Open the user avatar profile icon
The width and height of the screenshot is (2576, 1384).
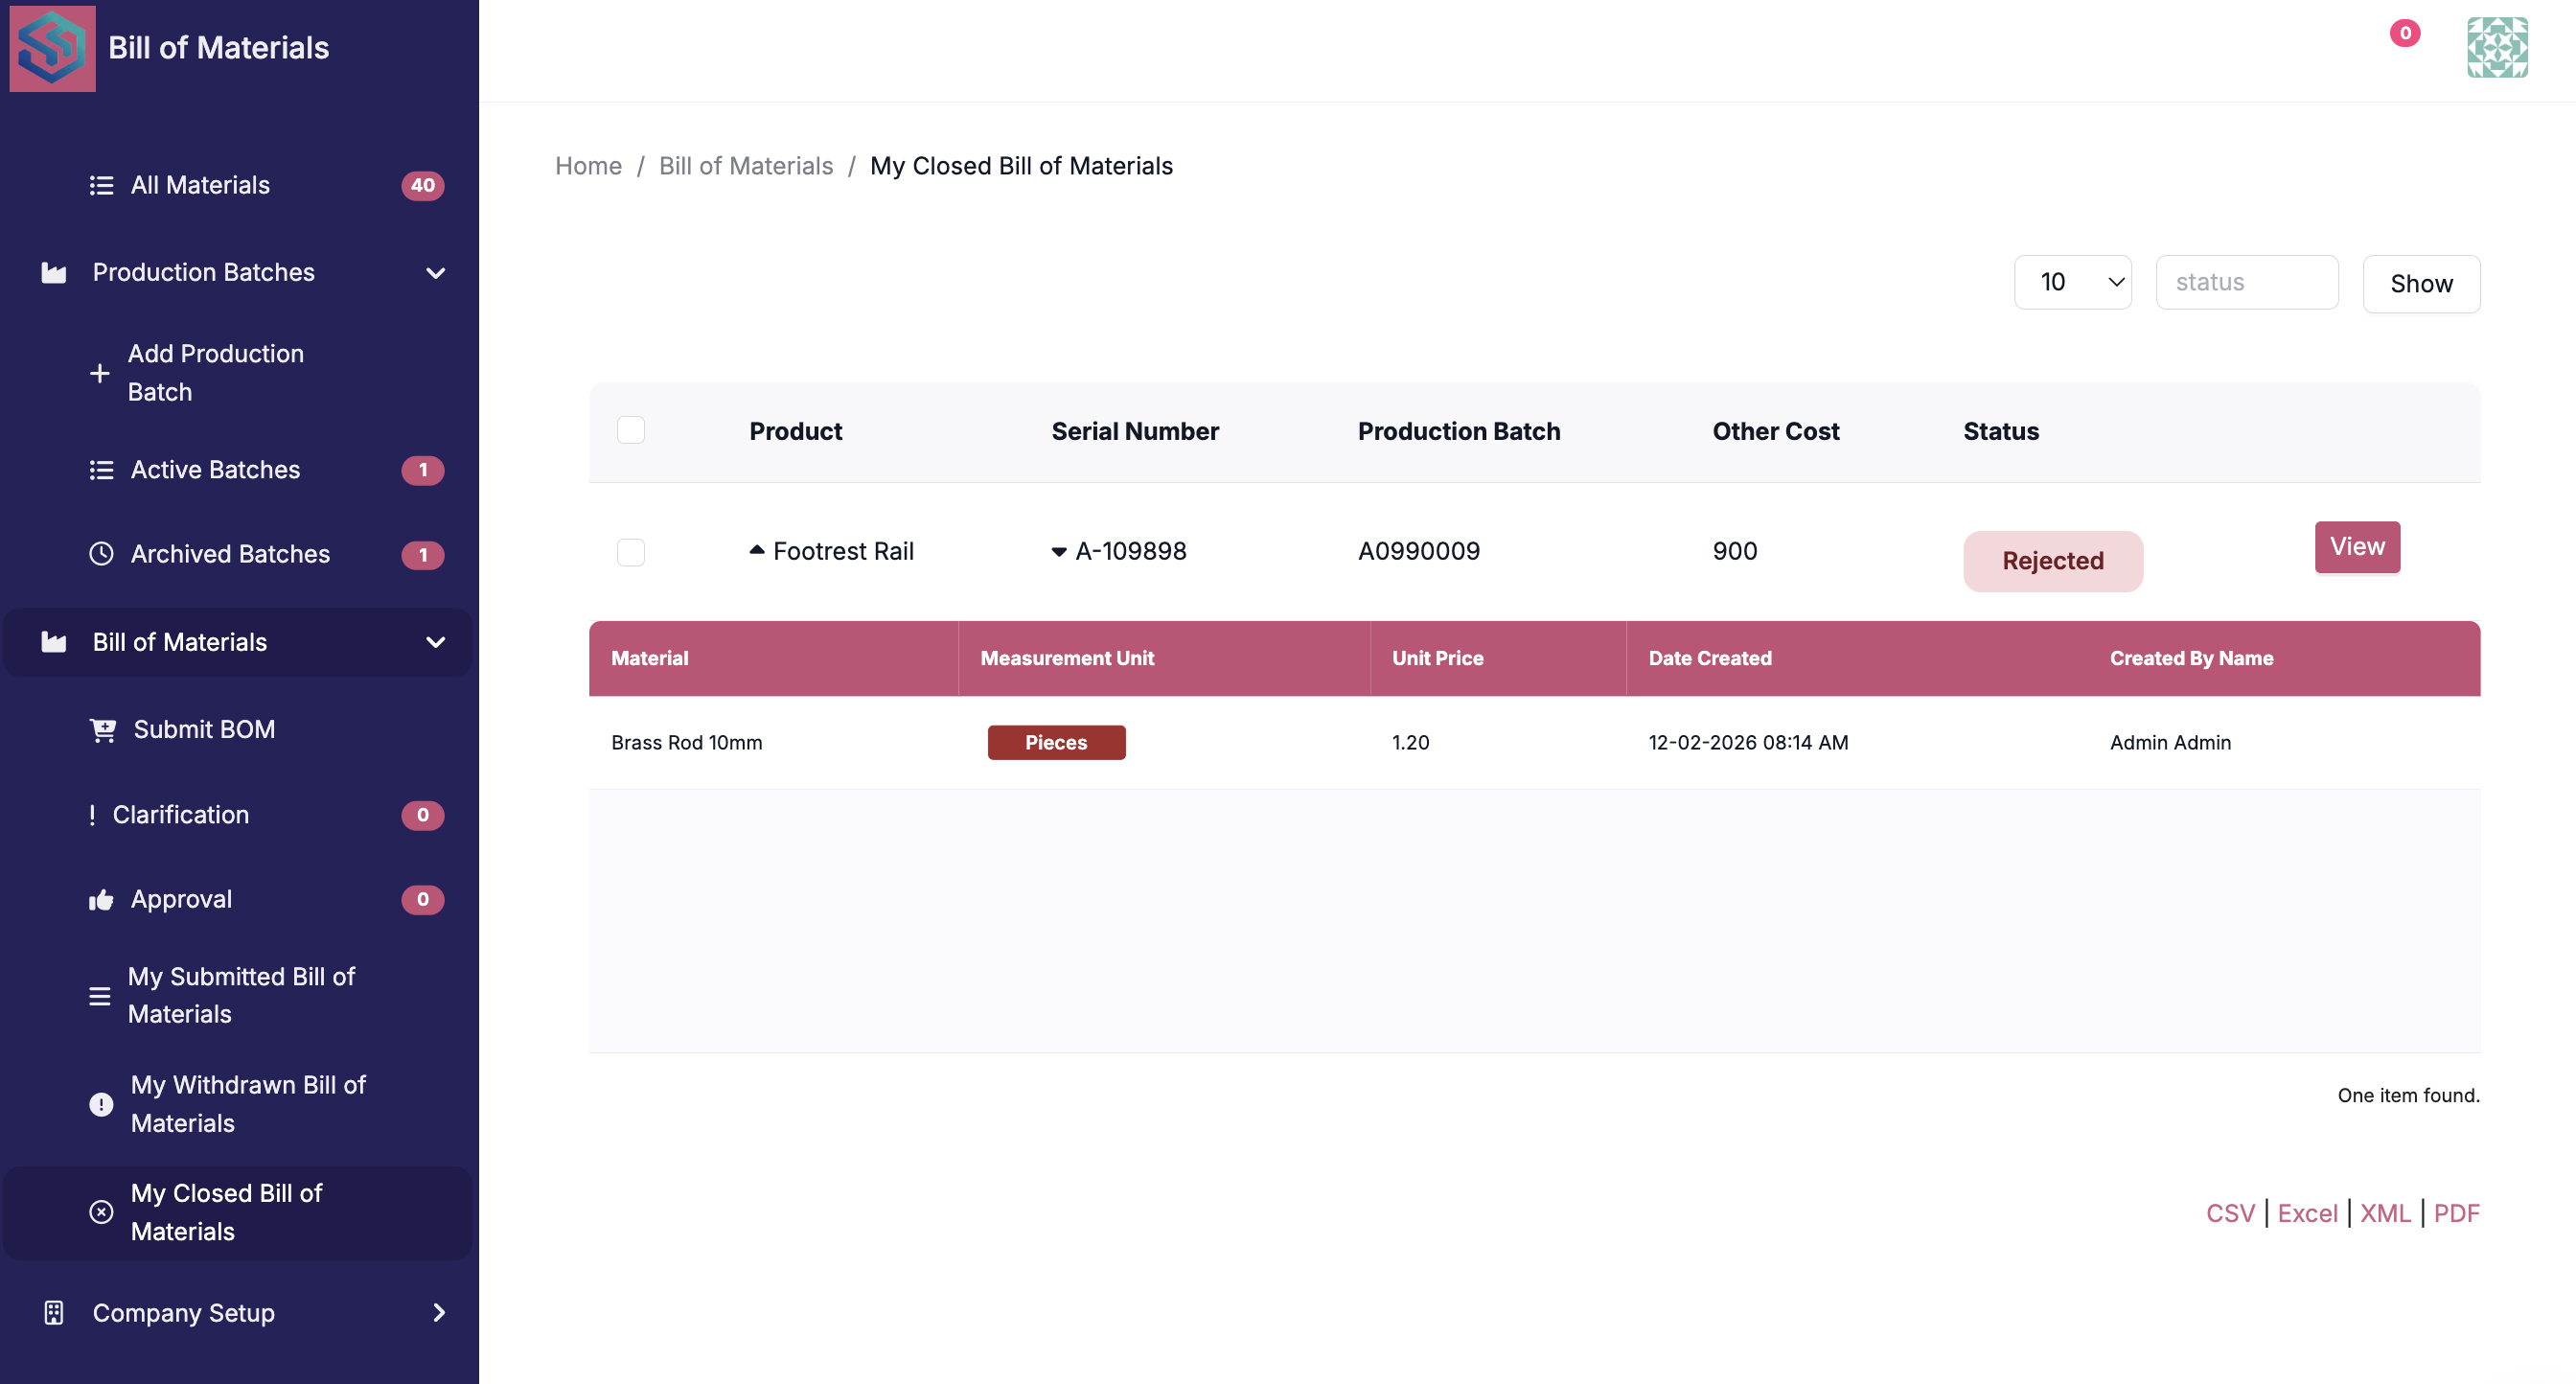pyautogui.click(x=2496, y=47)
